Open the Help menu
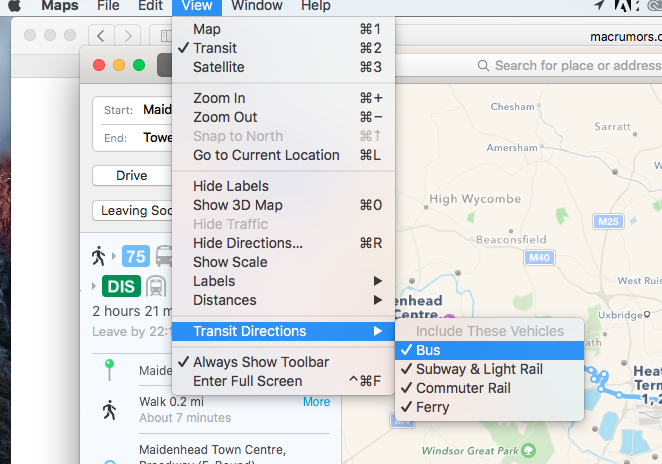 pyautogui.click(x=315, y=5)
